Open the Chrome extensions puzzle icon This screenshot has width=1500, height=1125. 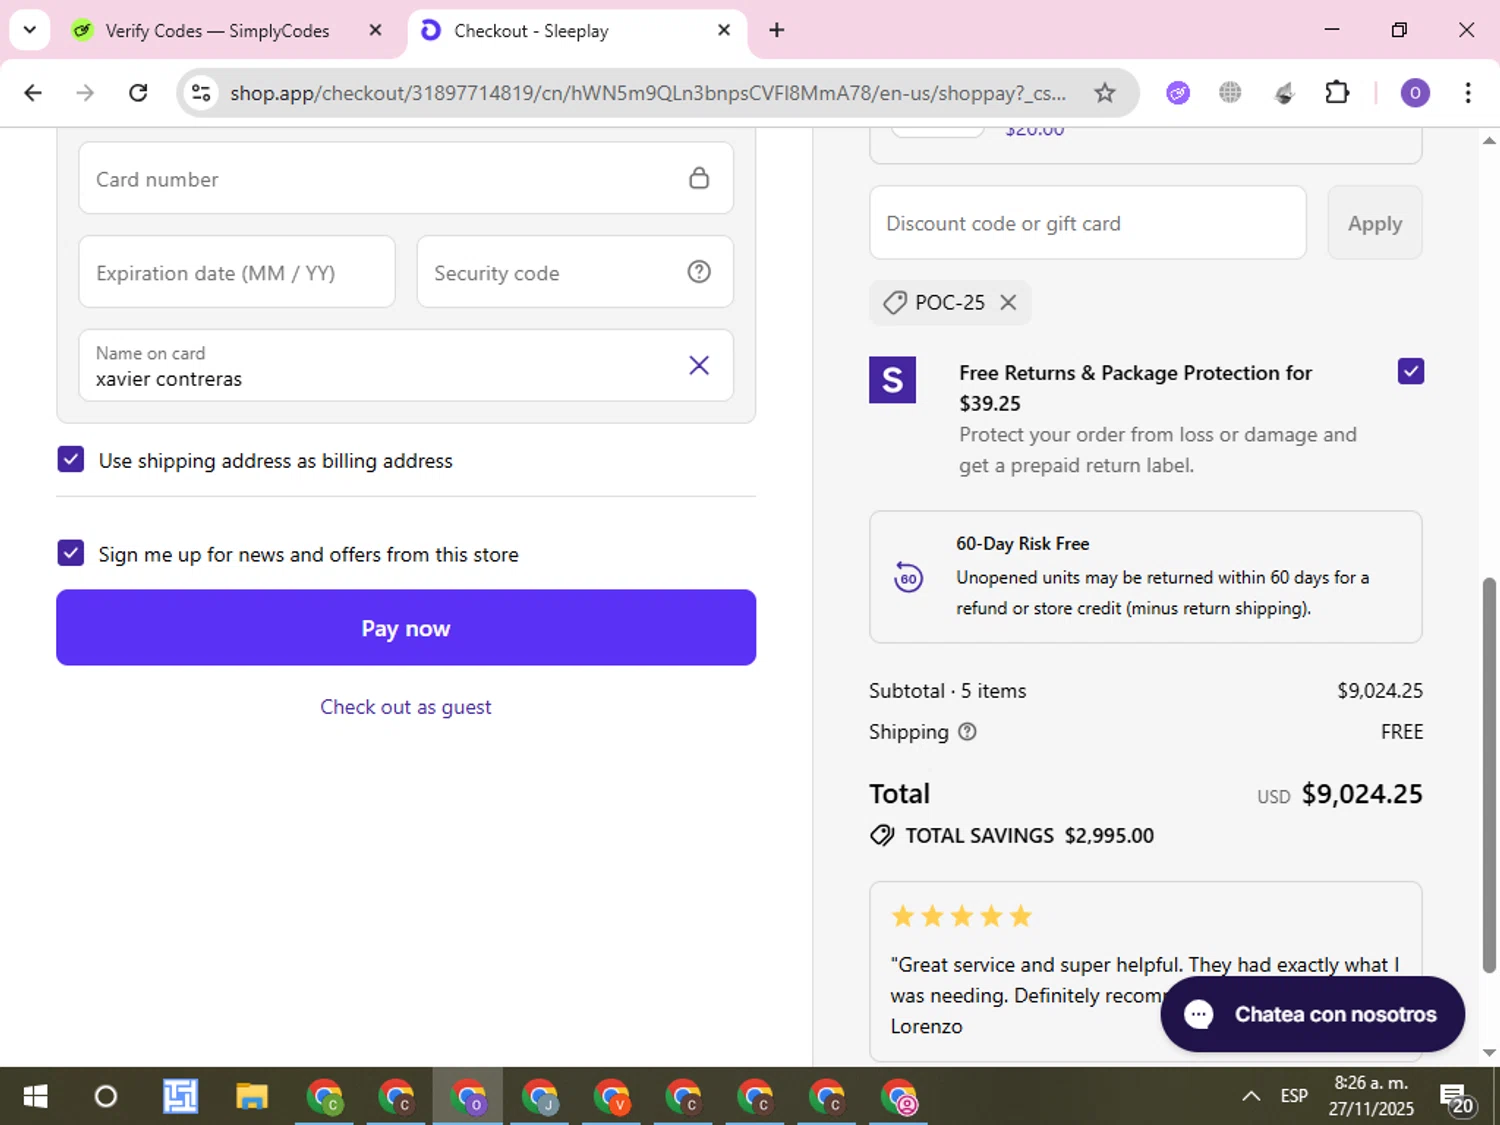tap(1337, 93)
